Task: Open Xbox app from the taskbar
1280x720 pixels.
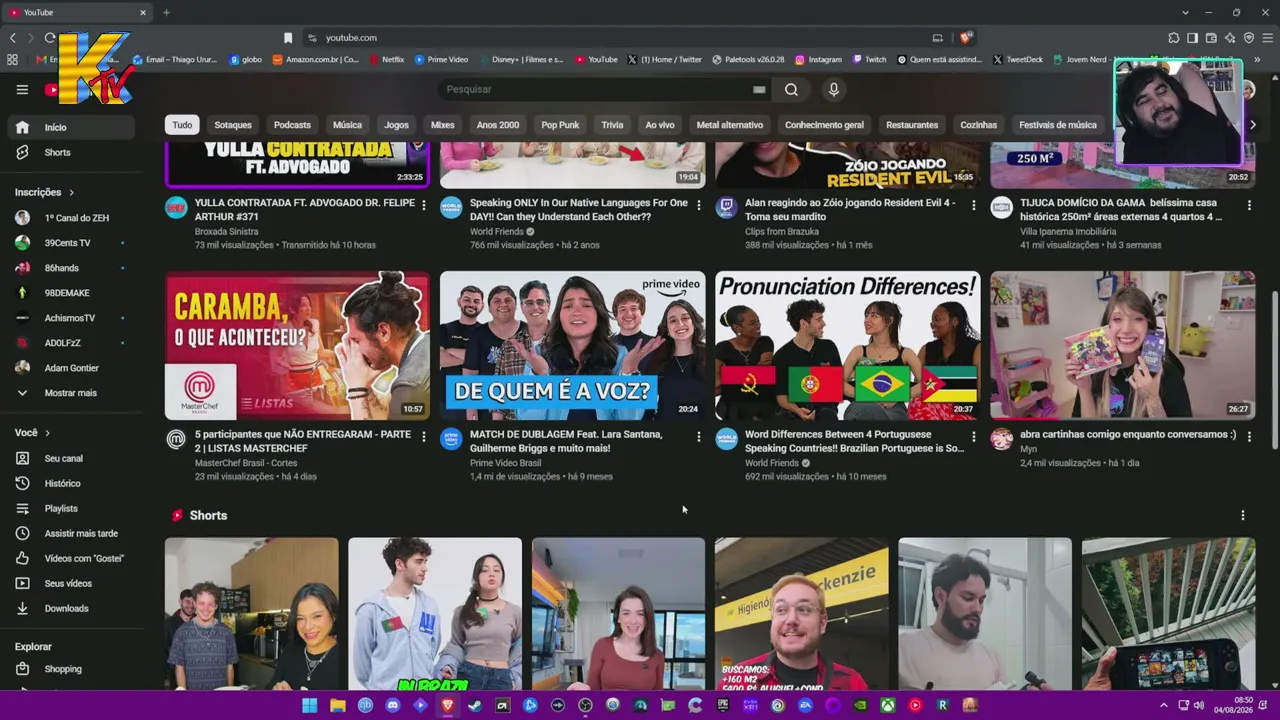Action: tap(887, 705)
